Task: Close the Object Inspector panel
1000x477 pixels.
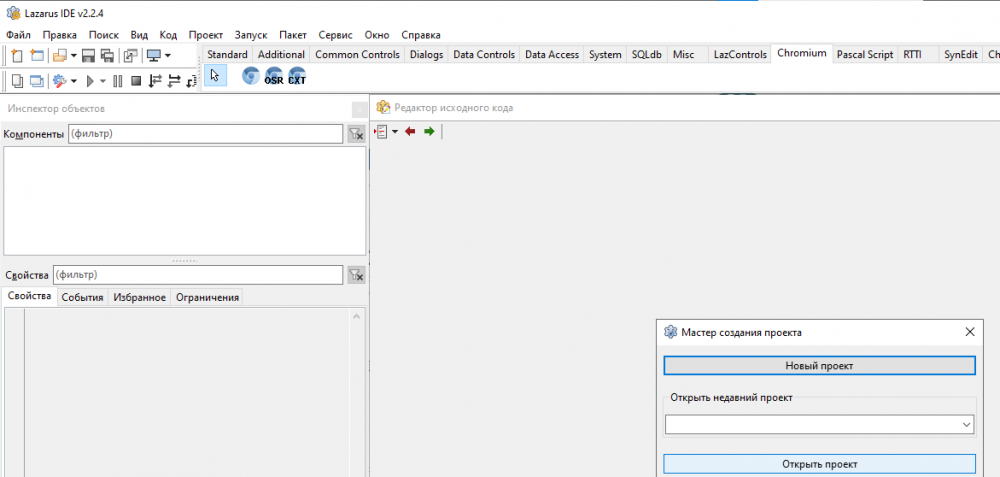Action: coord(359,109)
